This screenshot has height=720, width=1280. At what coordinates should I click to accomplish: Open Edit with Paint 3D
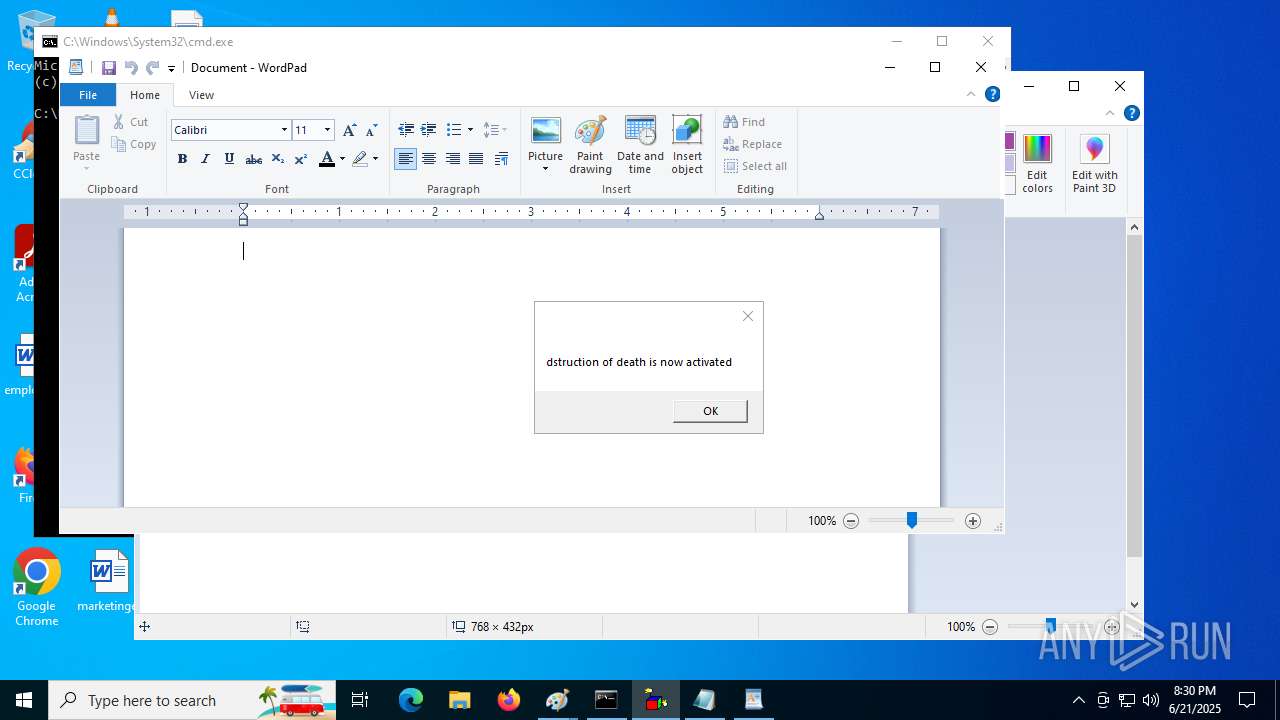[1095, 163]
